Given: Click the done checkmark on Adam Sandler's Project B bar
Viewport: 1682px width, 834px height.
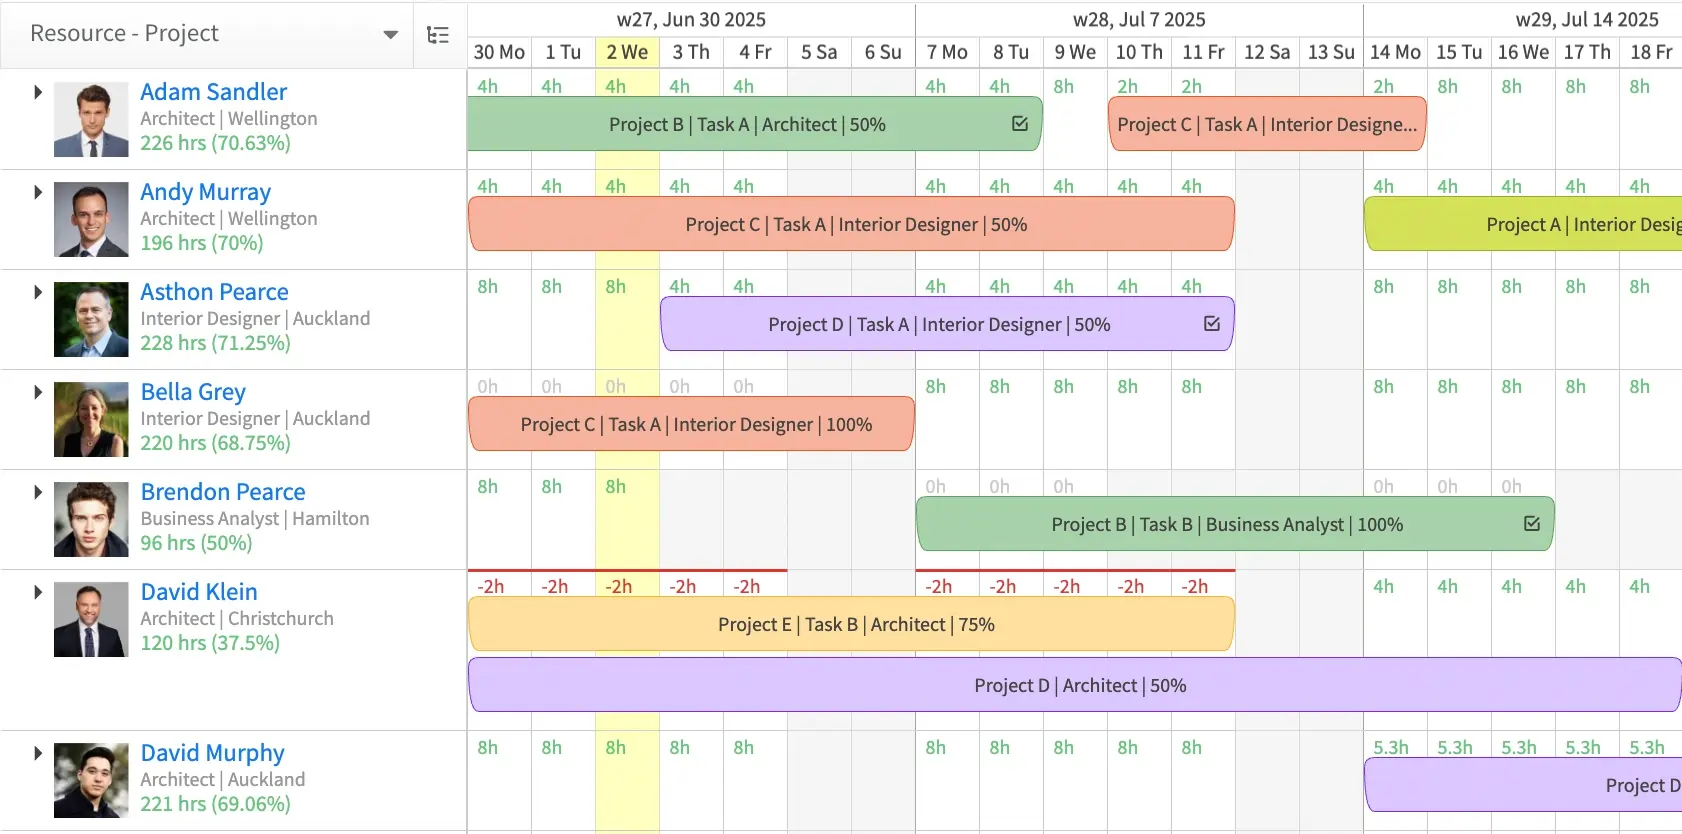Looking at the screenshot, I should click(1019, 124).
